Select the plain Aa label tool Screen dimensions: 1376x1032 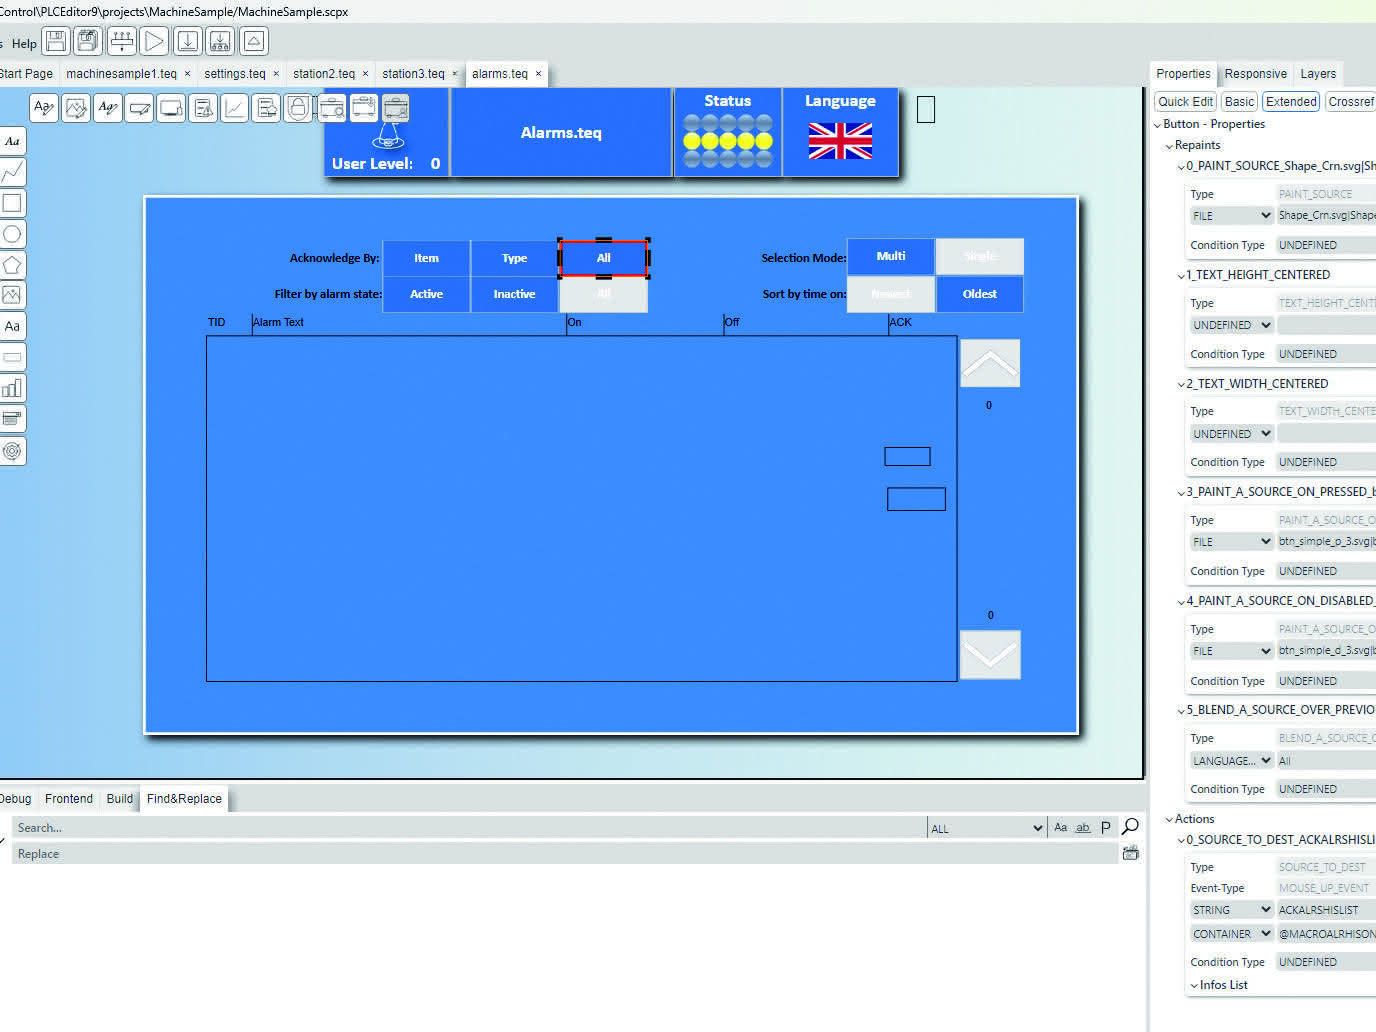[12, 326]
